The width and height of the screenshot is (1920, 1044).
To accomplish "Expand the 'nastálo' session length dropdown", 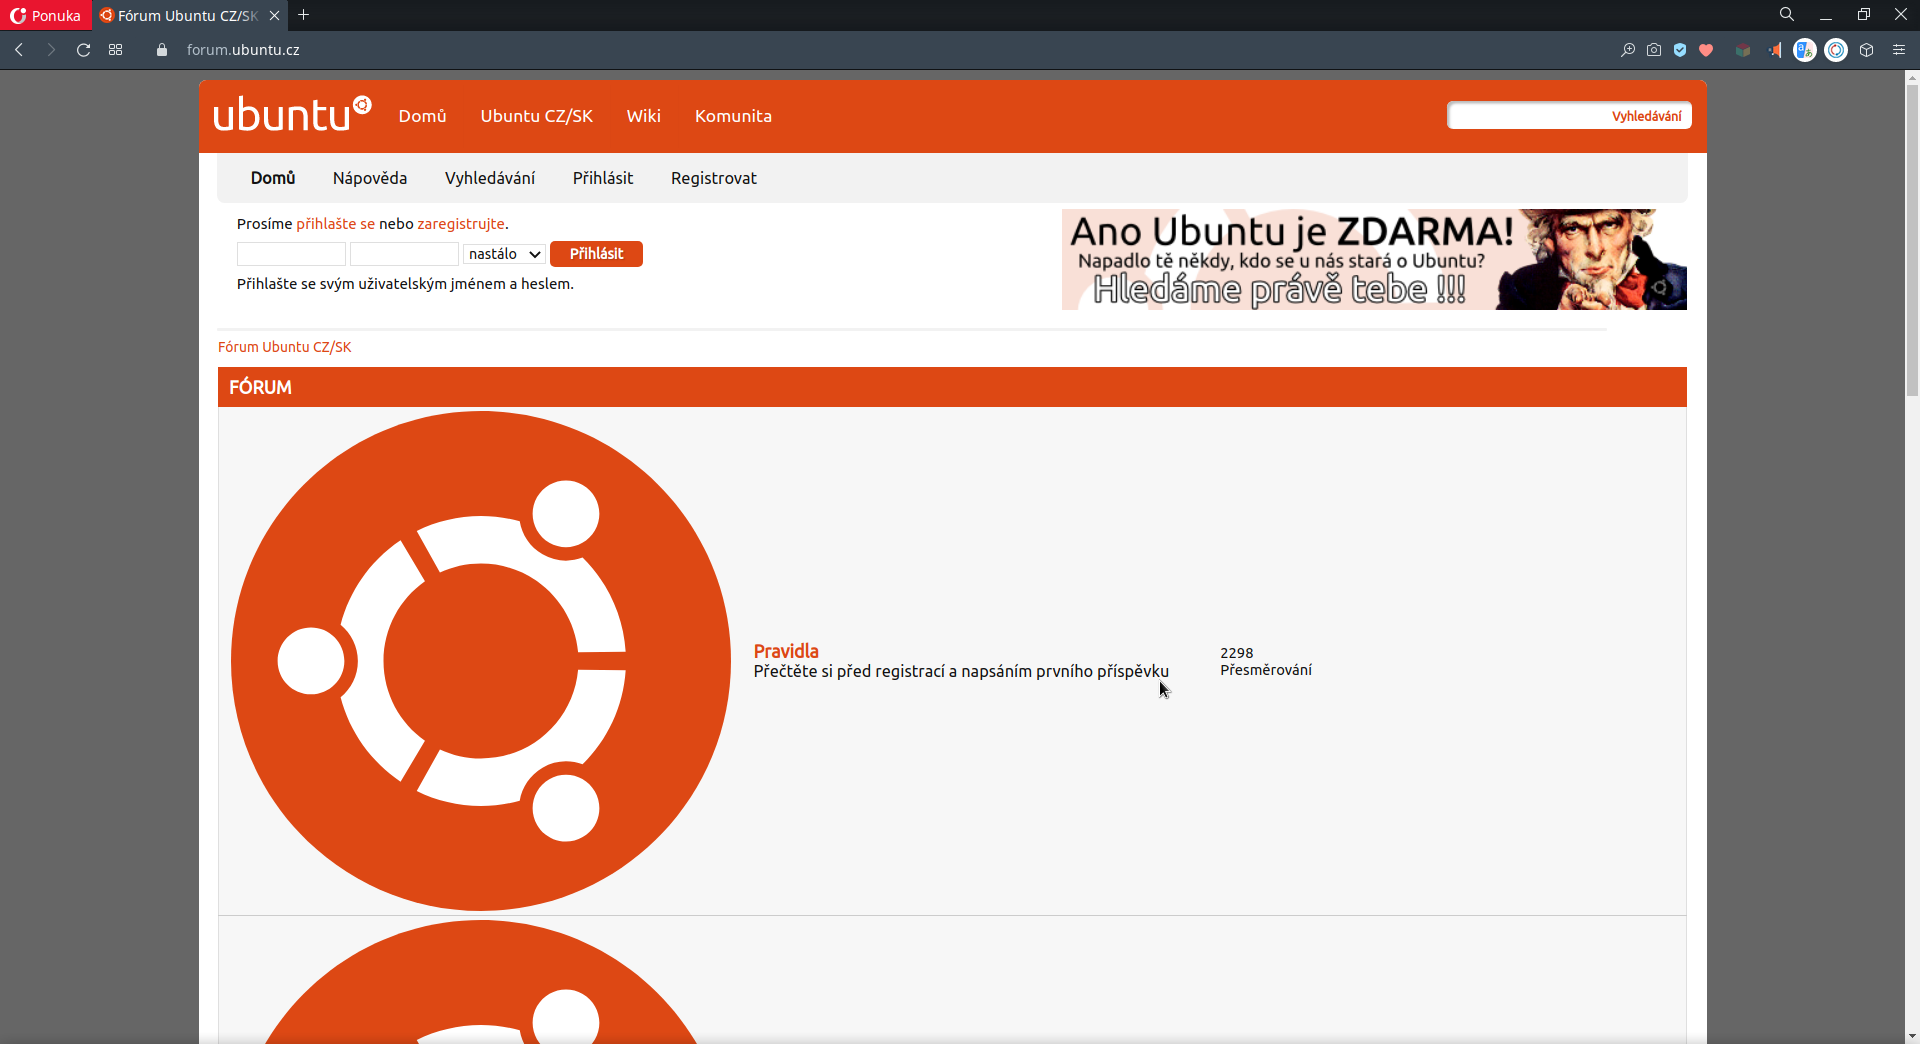I will [x=504, y=254].
